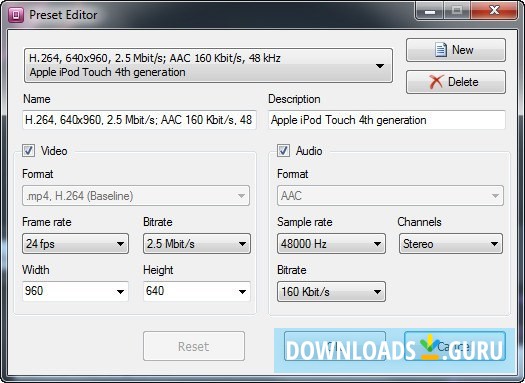Screen dimensions: 525x383
Task: Click the Name input field
Action: [x=139, y=120]
